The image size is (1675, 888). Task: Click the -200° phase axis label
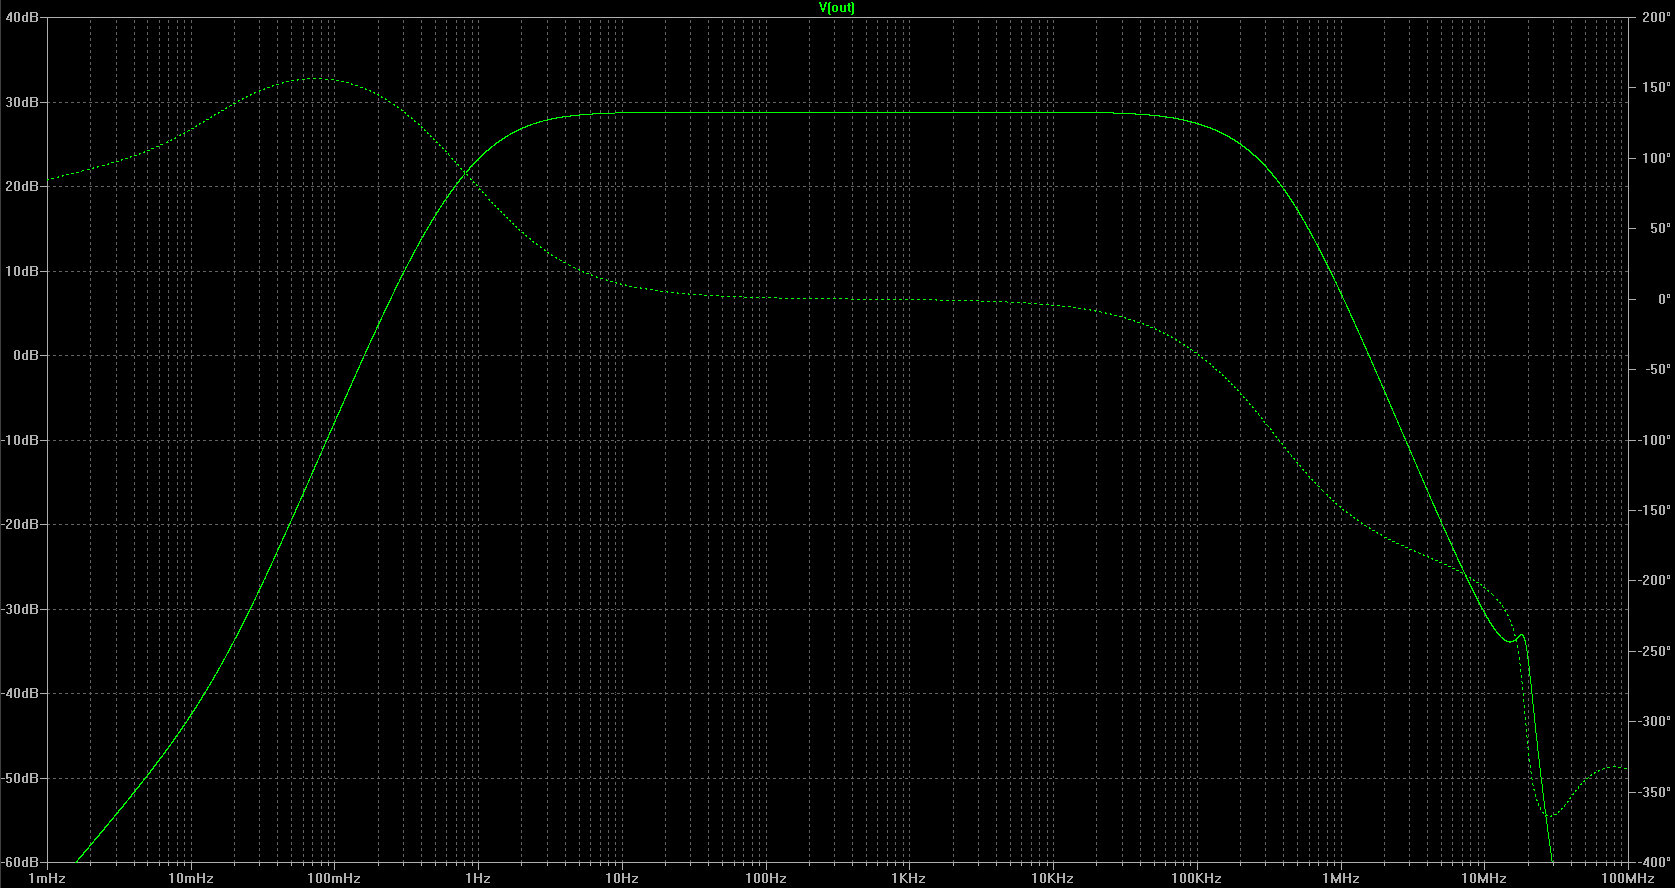1654,580
